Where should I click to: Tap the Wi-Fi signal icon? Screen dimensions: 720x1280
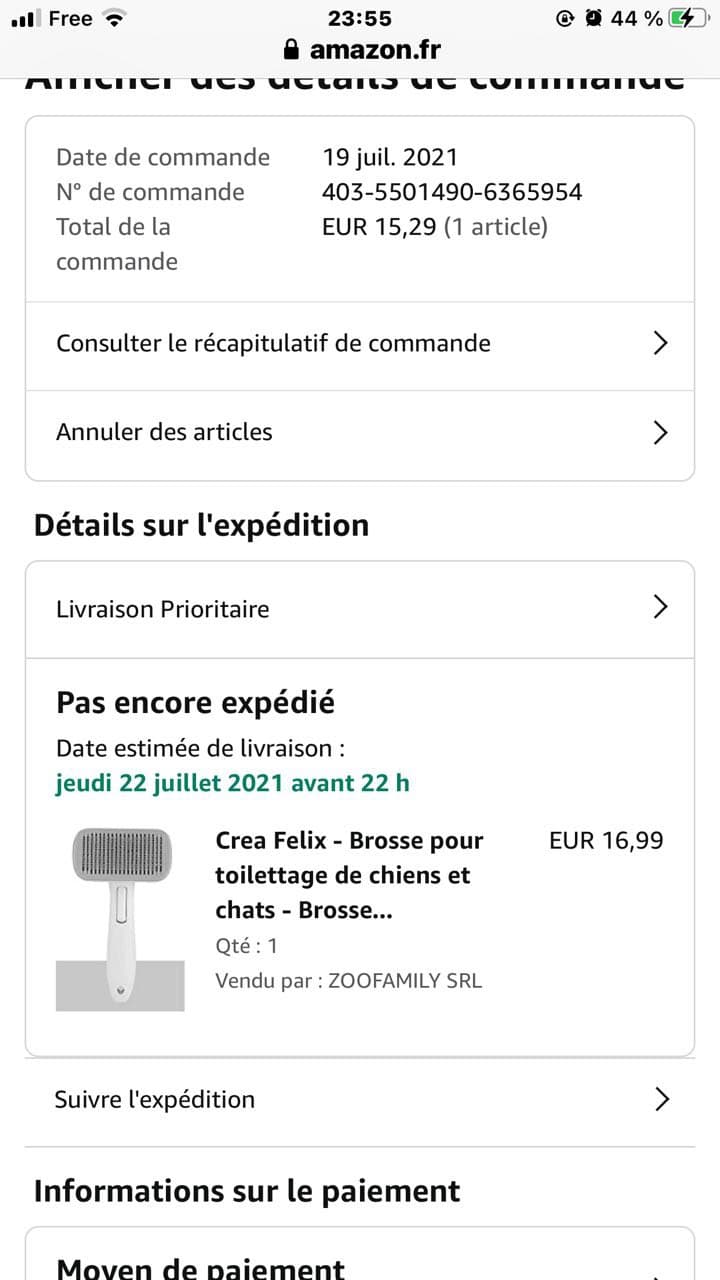click(x=115, y=18)
